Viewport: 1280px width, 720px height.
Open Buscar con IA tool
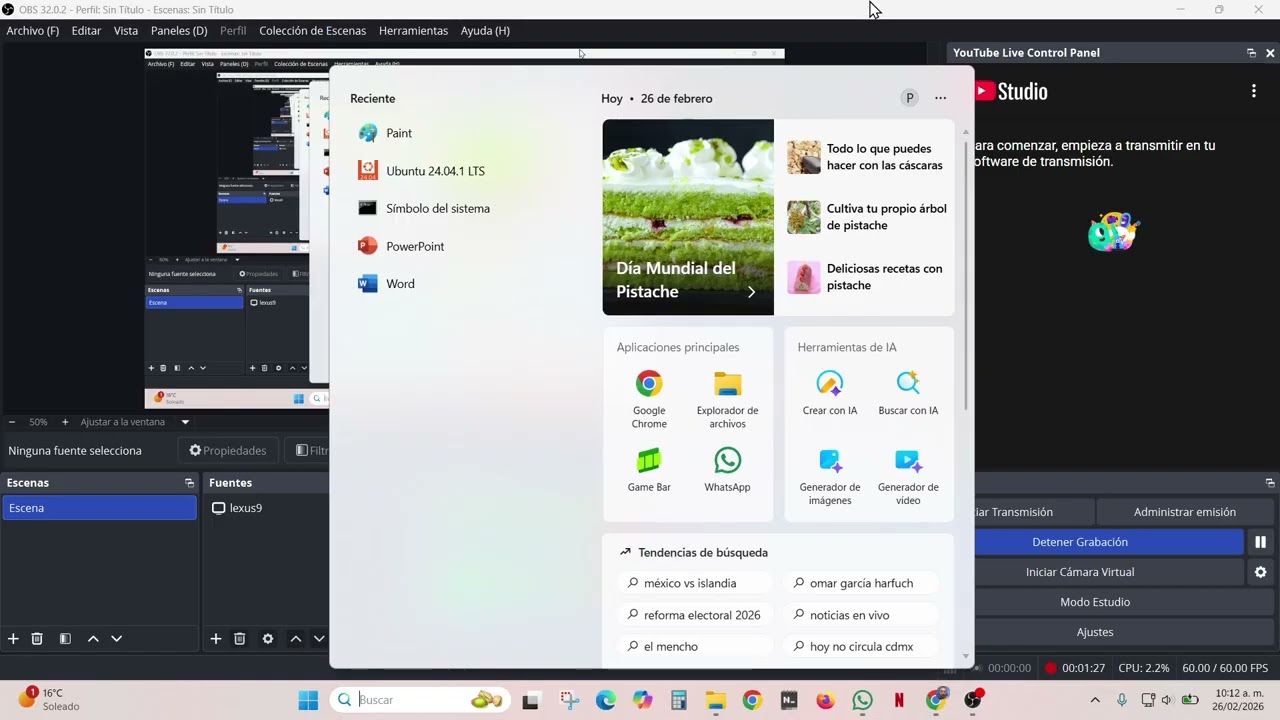tap(908, 393)
